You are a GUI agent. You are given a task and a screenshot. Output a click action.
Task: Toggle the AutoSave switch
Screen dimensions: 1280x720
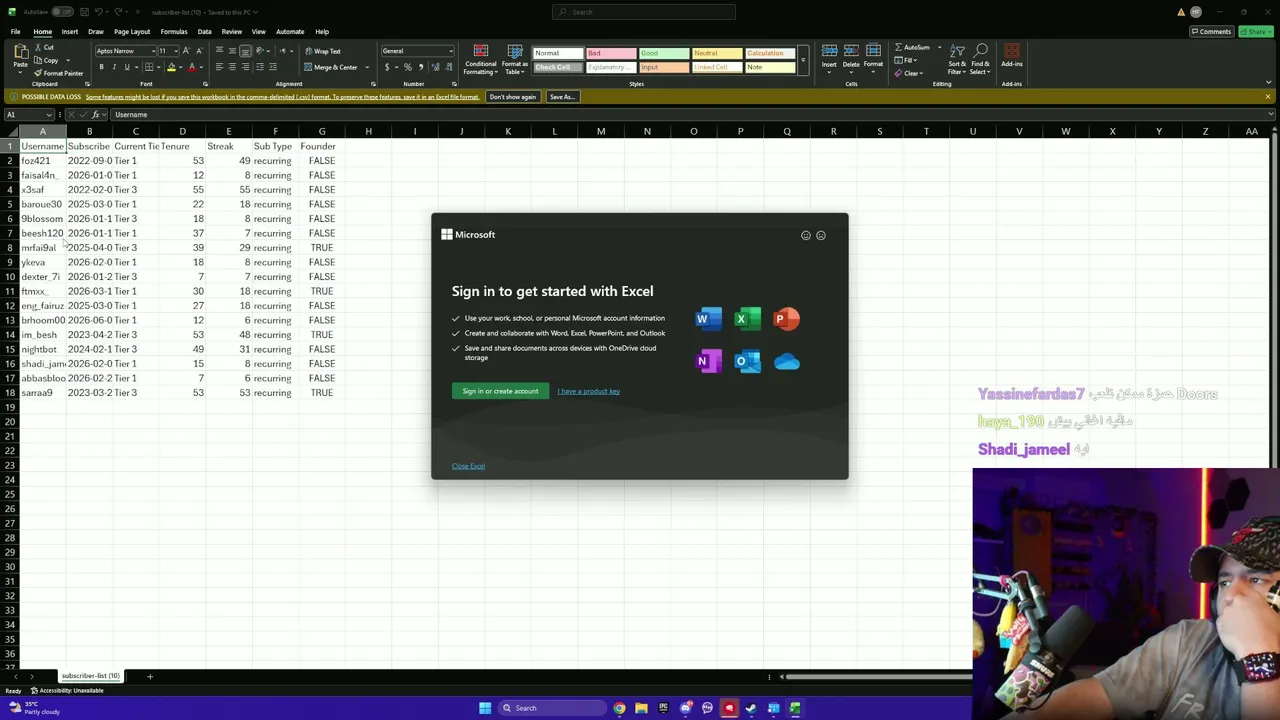[x=62, y=12]
